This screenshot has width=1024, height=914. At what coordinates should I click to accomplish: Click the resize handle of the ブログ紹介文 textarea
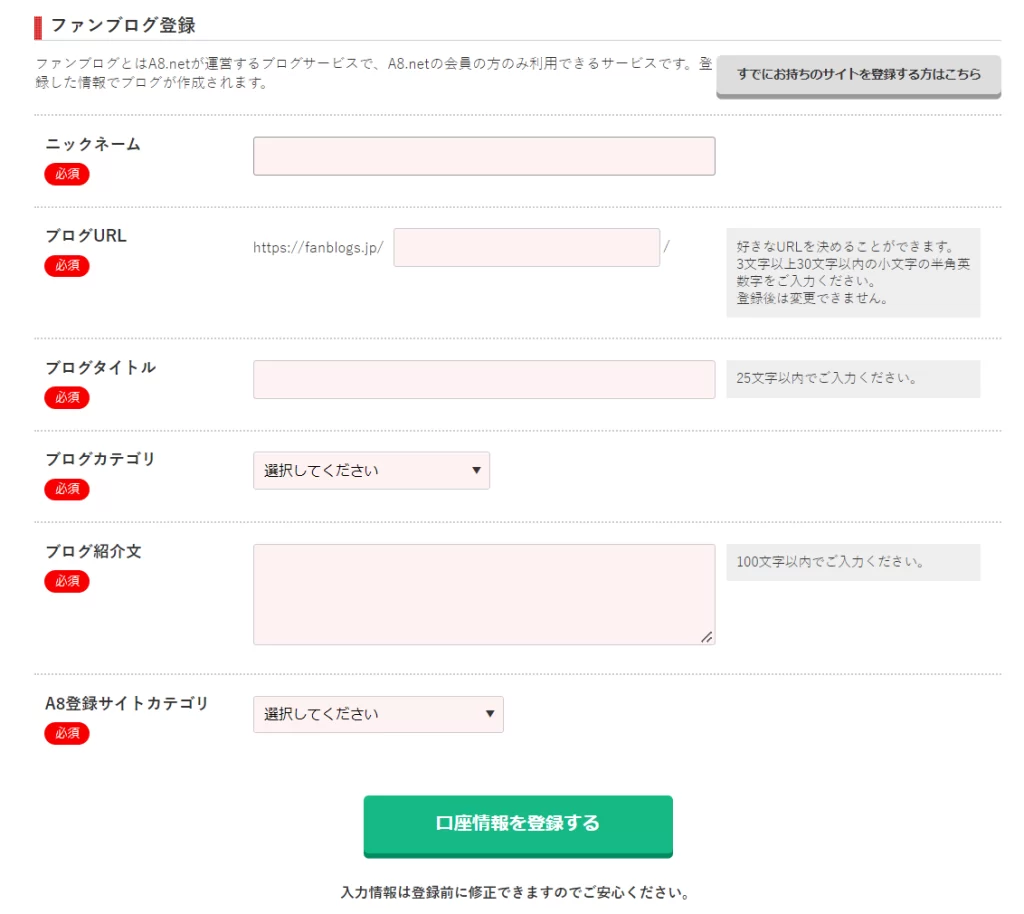coord(707,637)
